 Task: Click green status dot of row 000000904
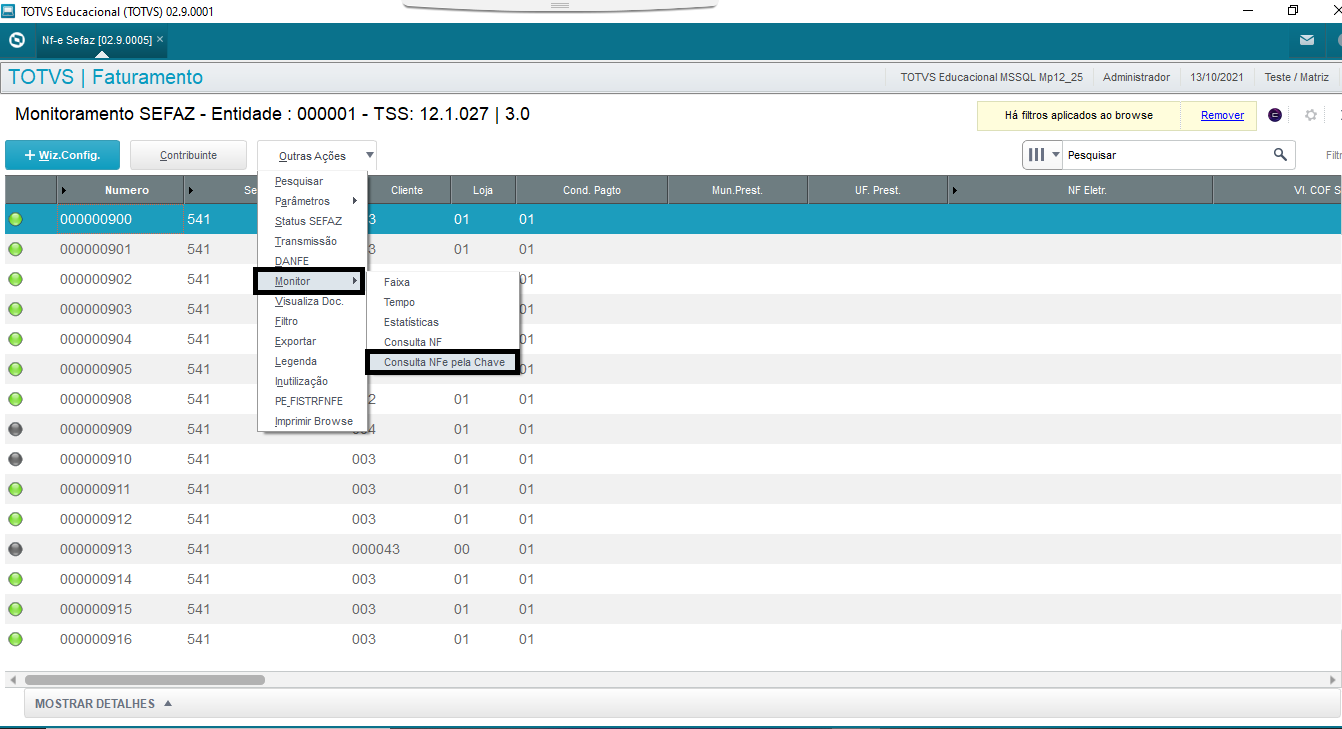[15, 339]
